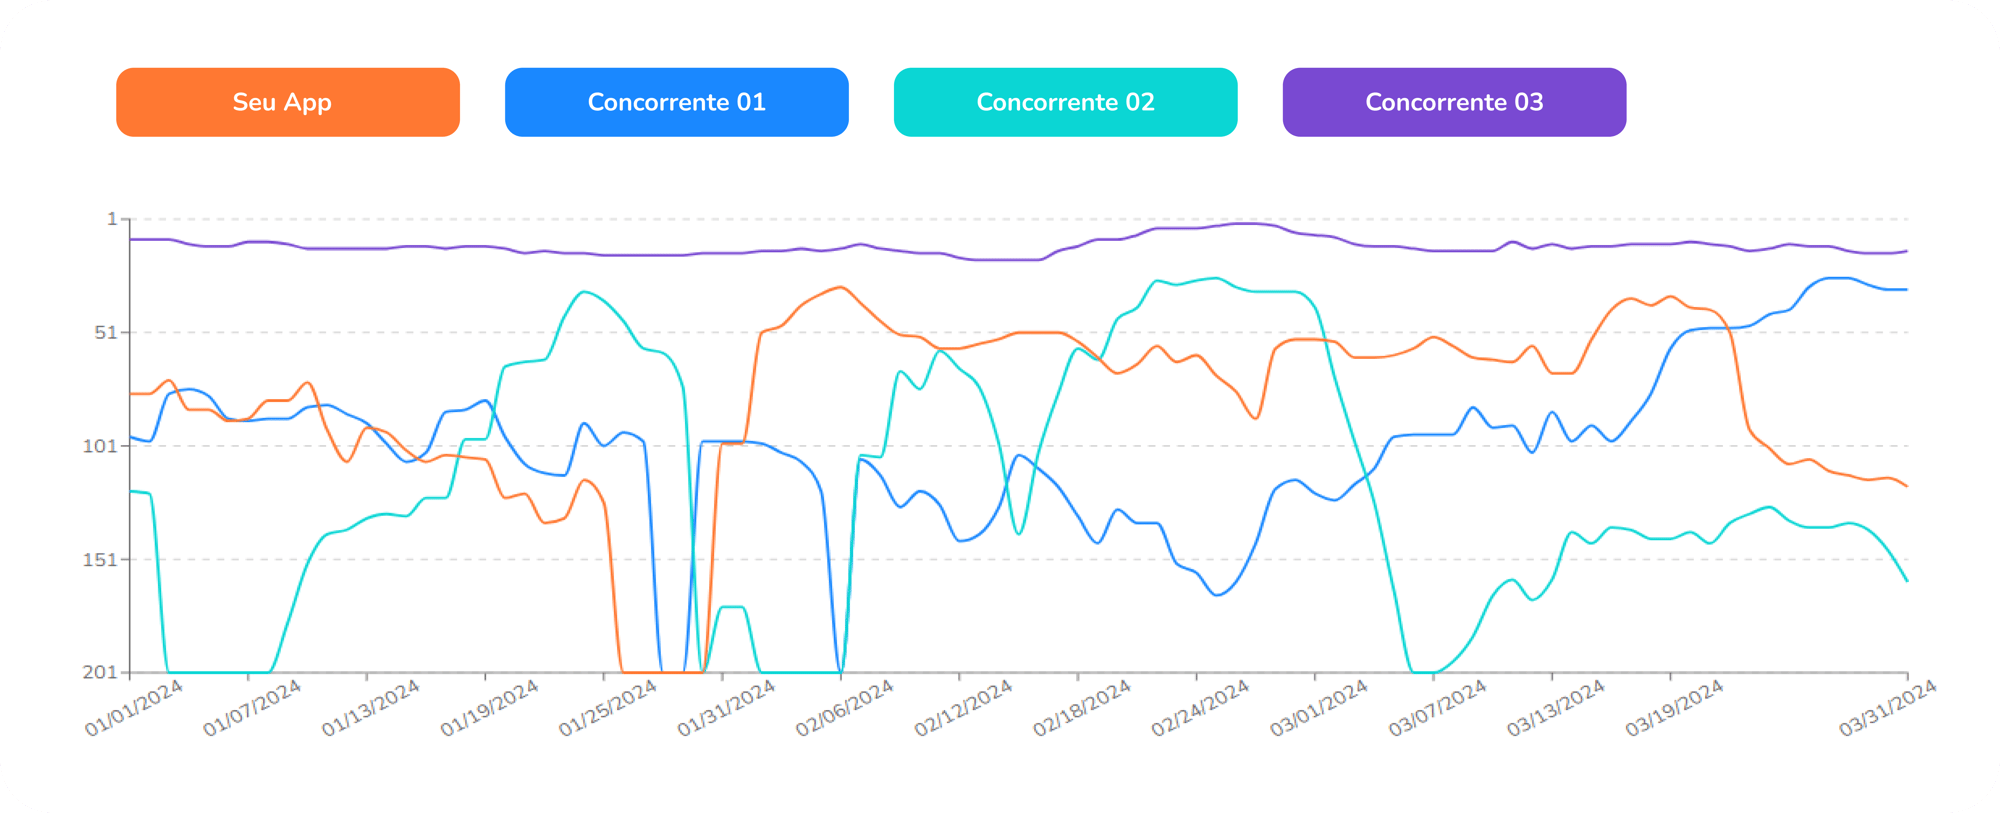Click the y-axis rank 151 label
This screenshot has width=2000, height=813.
101,560
